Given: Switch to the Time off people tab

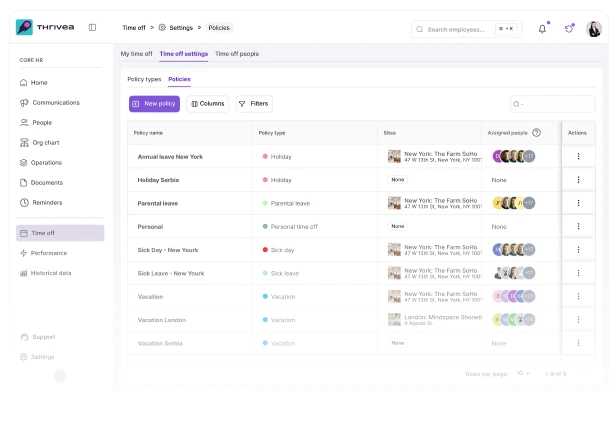Looking at the screenshot, I should 237,54.
